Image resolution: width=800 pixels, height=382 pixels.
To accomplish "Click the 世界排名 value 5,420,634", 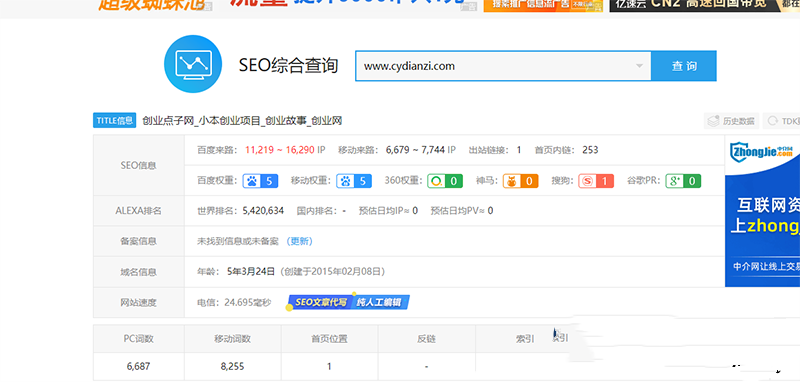I will 263,211.
